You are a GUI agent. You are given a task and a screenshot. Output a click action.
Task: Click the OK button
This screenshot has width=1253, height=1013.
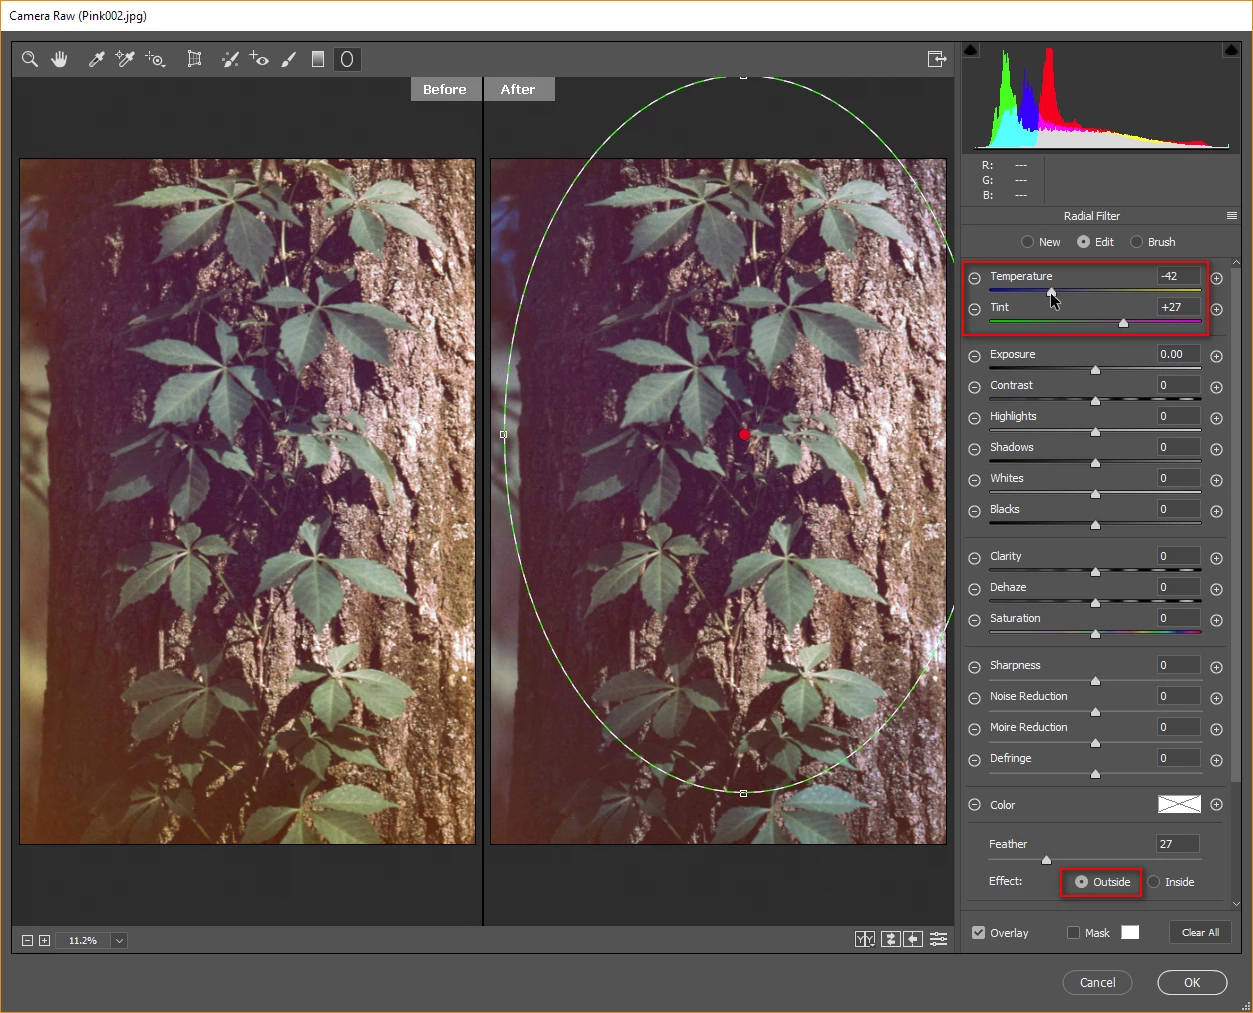(1192, 982)
